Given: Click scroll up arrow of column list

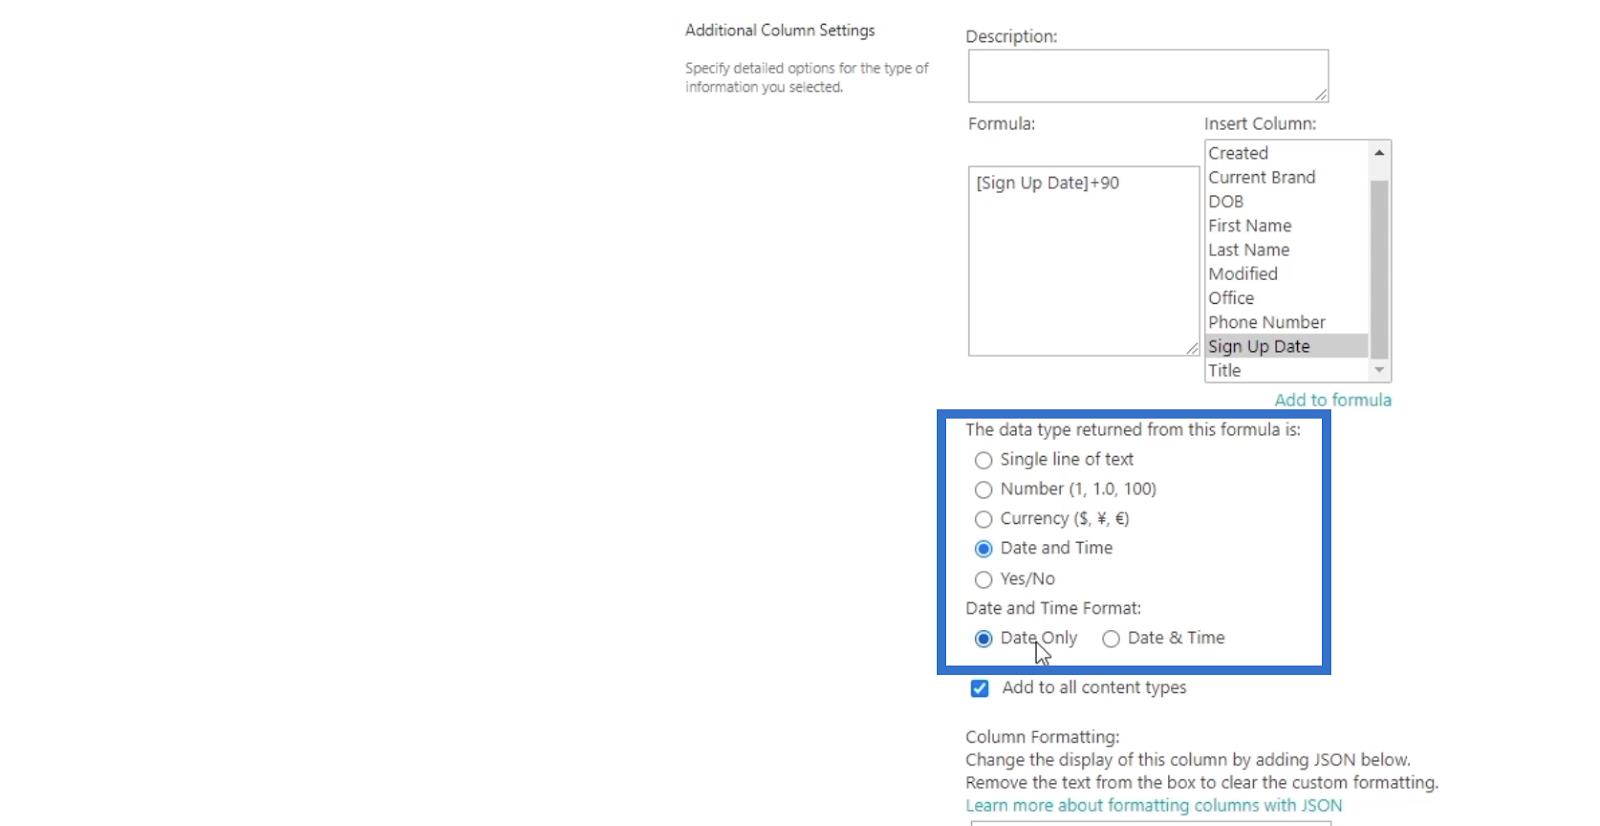Looking at the screenshot, I should (1380, 153).
